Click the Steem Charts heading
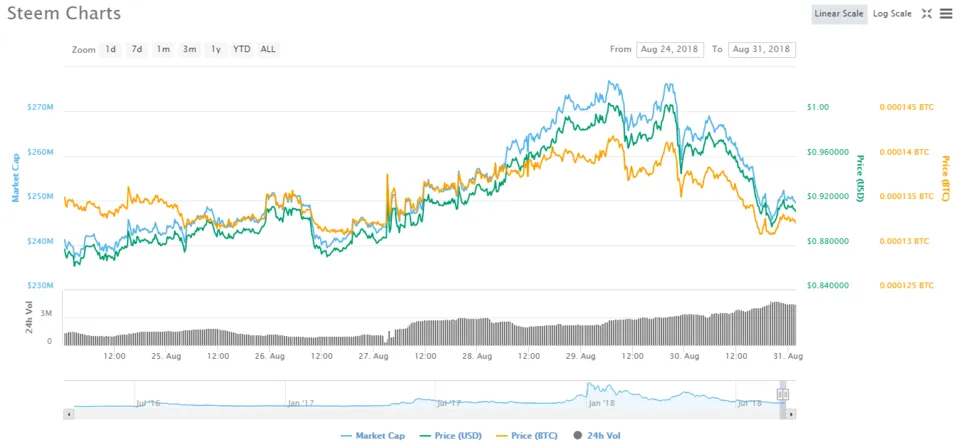Viewport: 960px width, 448px height. coord(64,13)
